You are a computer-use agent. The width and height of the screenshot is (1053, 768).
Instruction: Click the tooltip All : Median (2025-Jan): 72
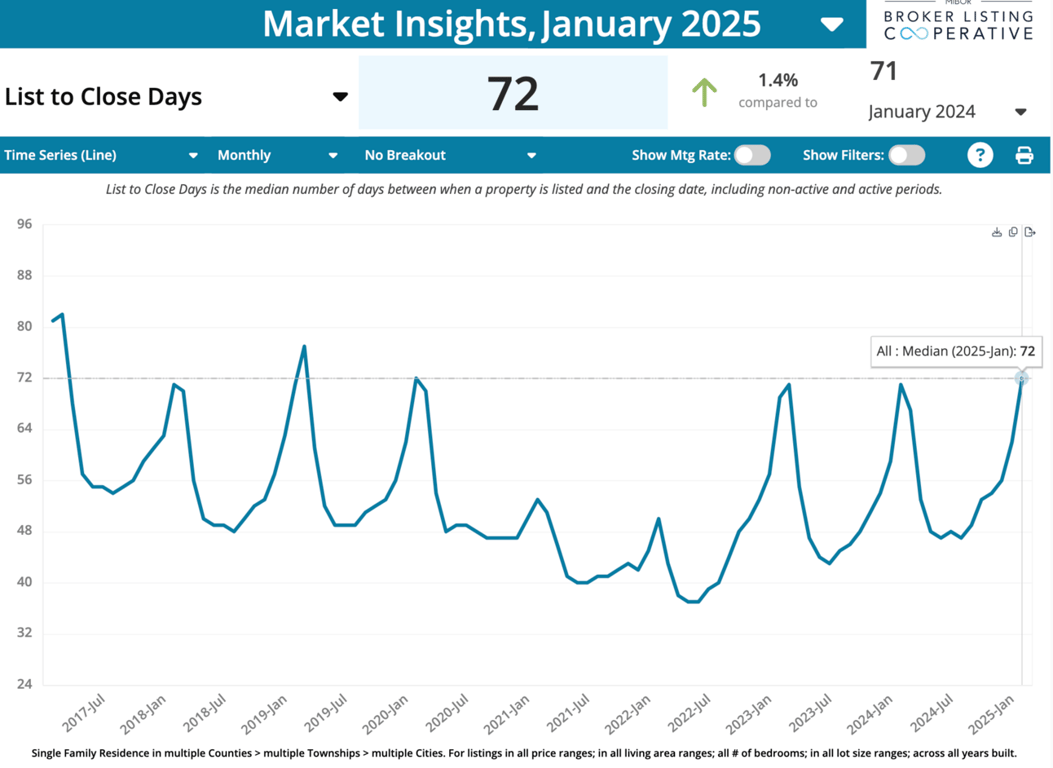click(956, 351)
